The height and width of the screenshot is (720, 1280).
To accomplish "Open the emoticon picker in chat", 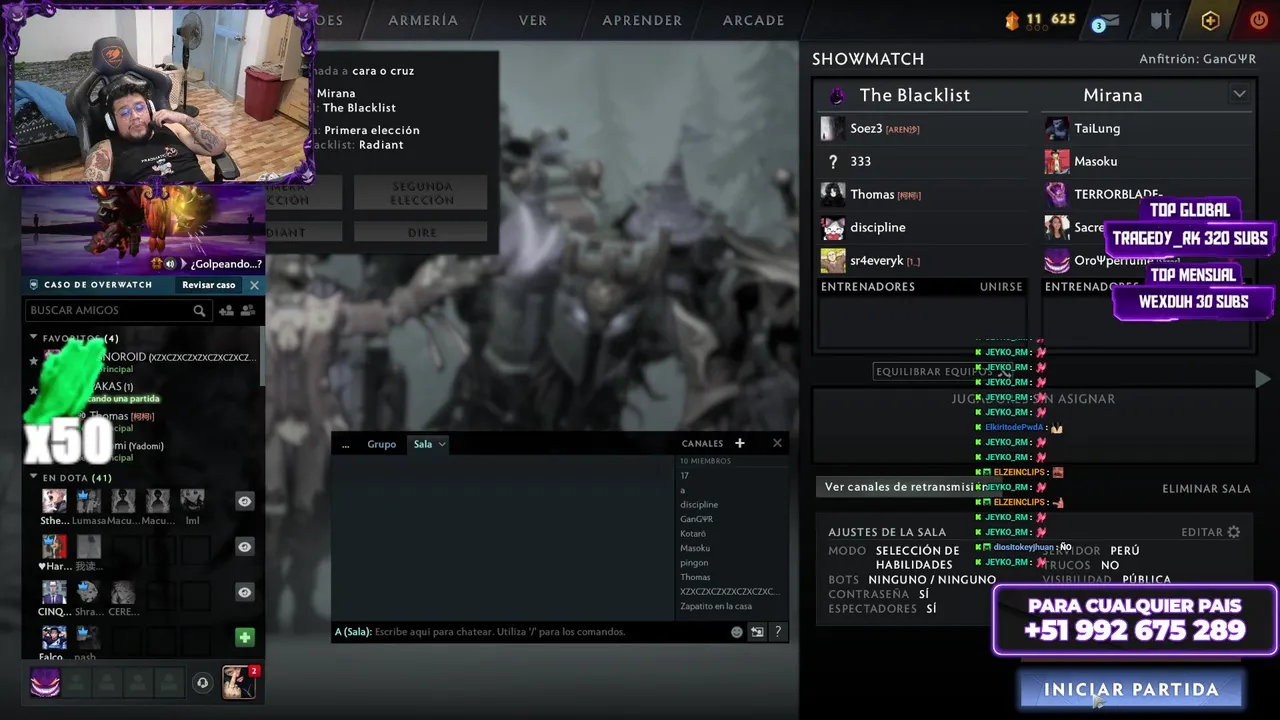I will coord(737,632).
